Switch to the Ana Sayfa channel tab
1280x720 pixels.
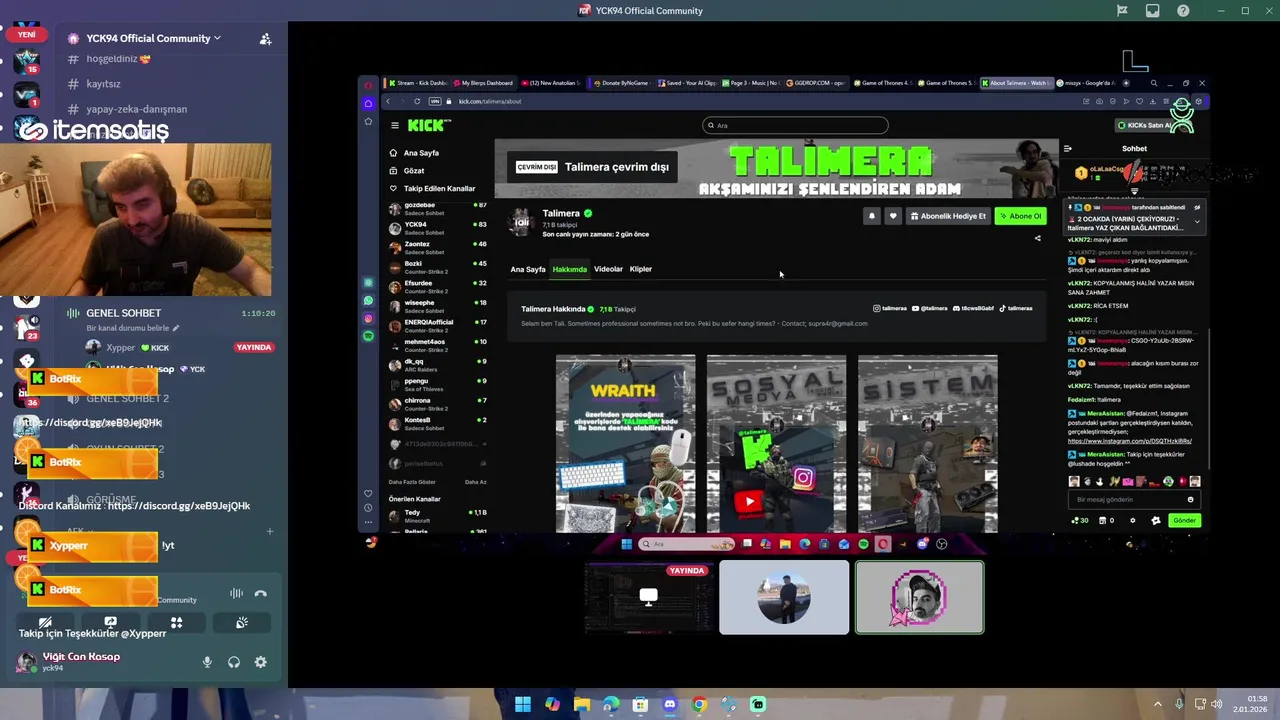coord(528,269)
